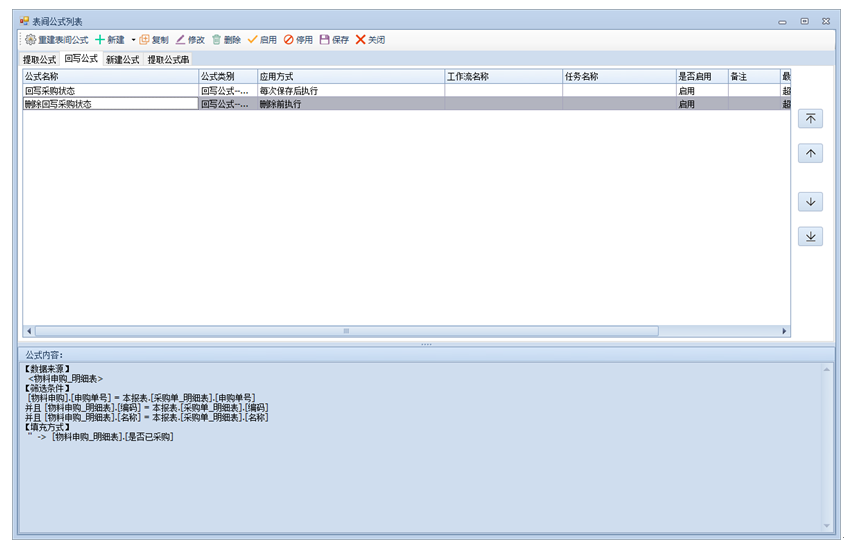Click the 启用 checkmark icon
Image resolution: width=844 pixels, height=548 pixels.
coord(252,40)
